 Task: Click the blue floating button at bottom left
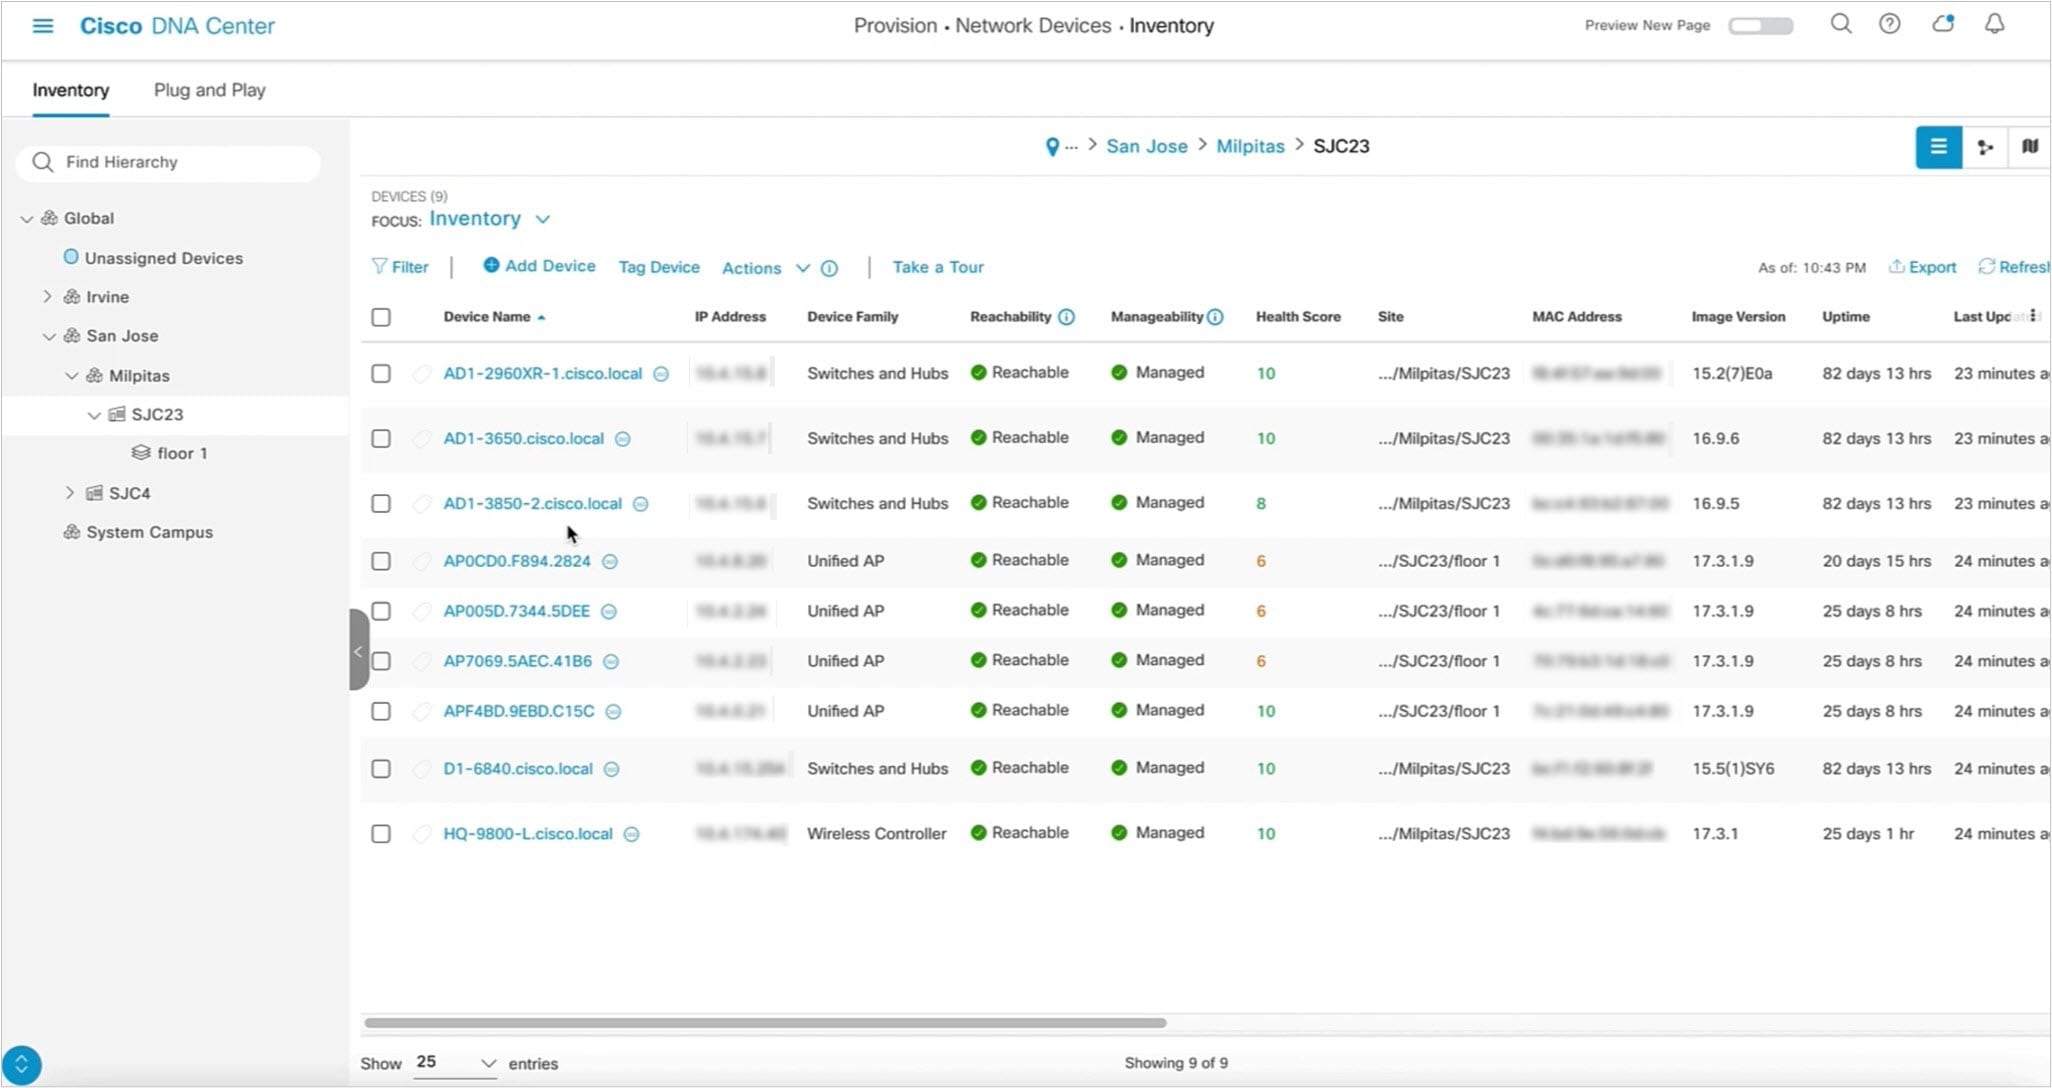pyautogui.click(x=22, y=1065)
